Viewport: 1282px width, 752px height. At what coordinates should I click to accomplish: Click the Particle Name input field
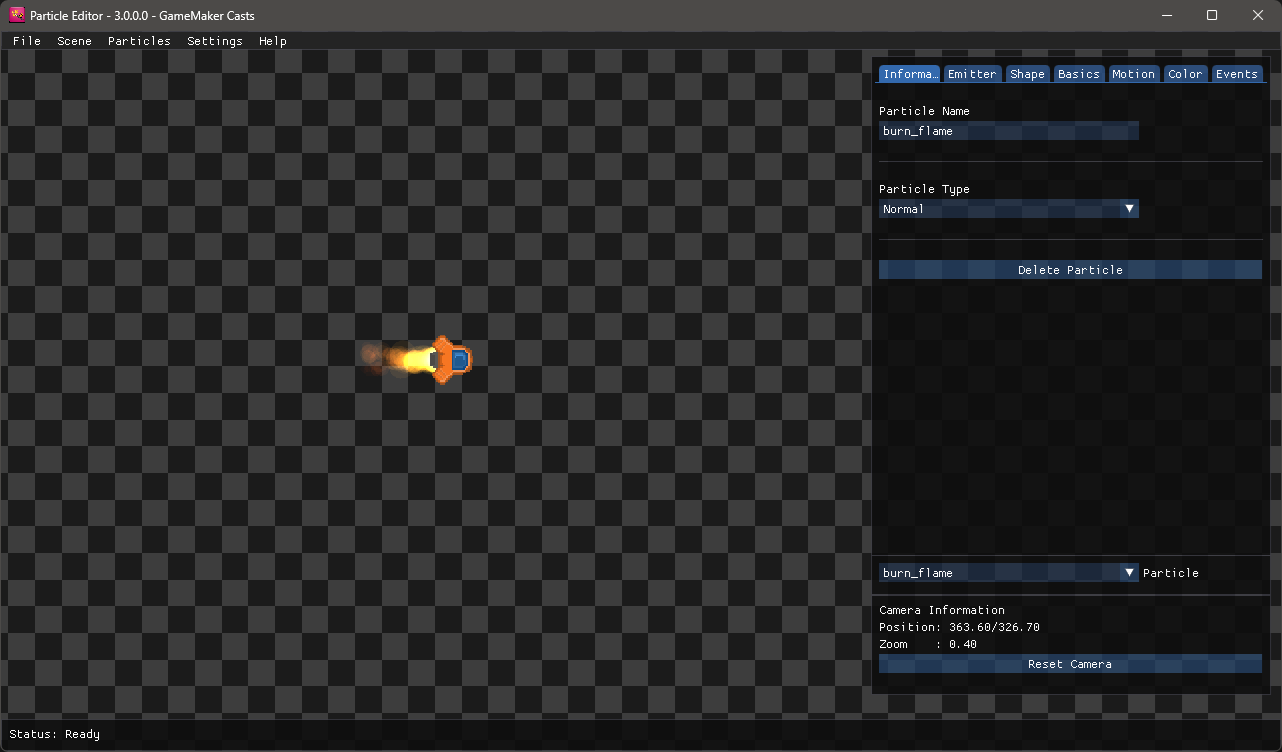click(x=1009, y=131)
